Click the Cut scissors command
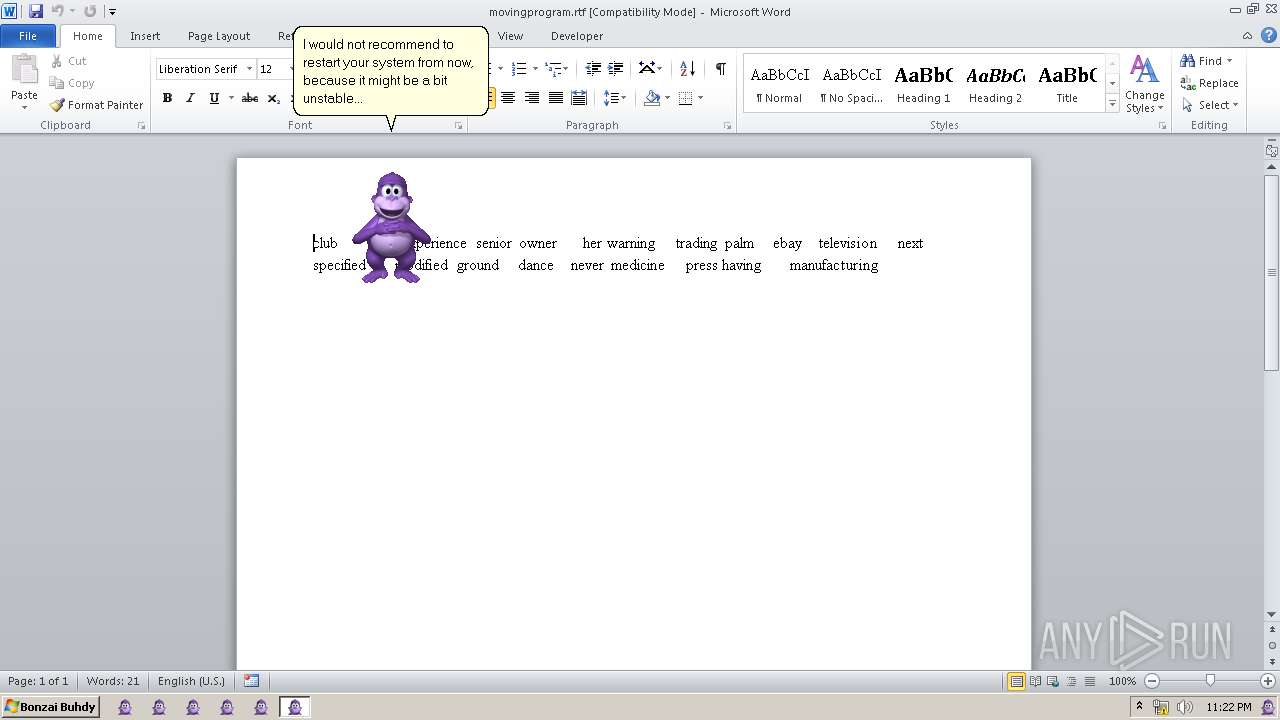 coord(68,61)
